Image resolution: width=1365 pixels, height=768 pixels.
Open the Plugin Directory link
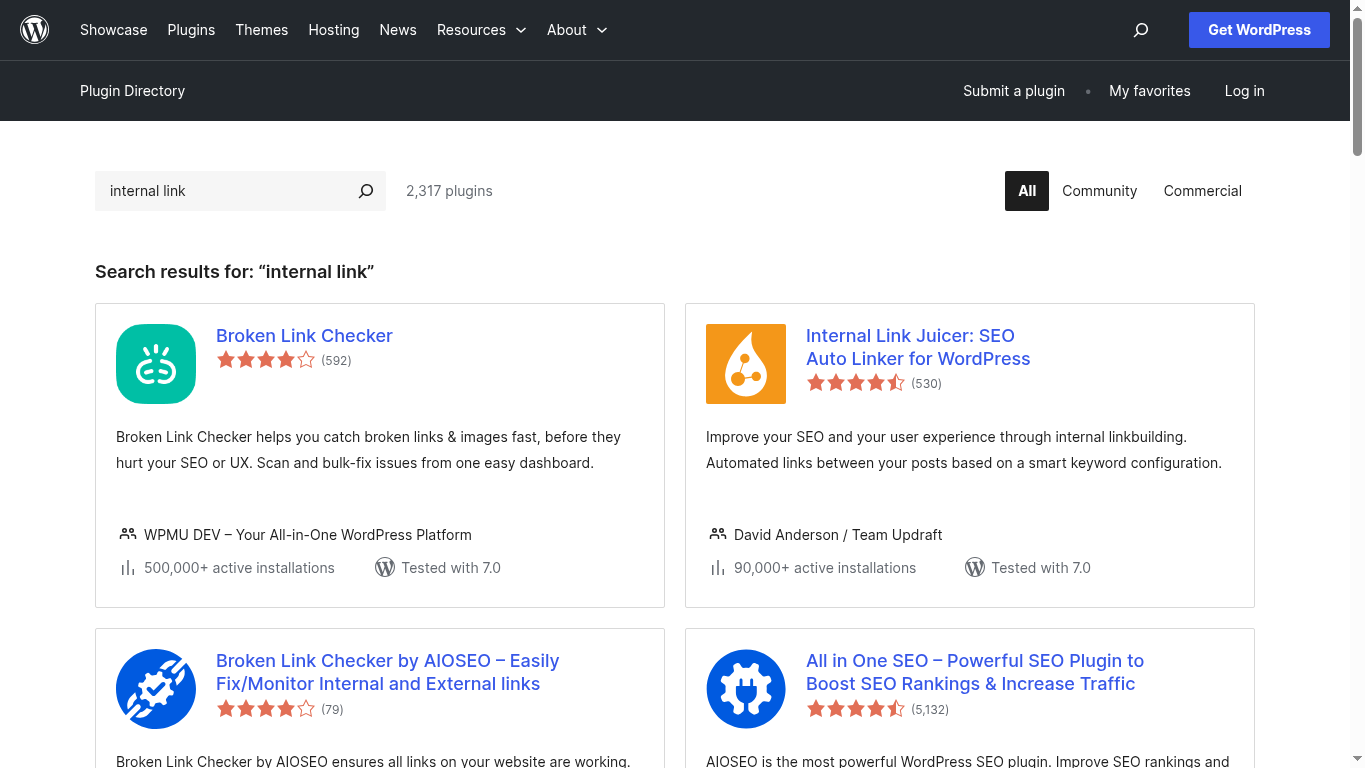[x=133, y=91]
